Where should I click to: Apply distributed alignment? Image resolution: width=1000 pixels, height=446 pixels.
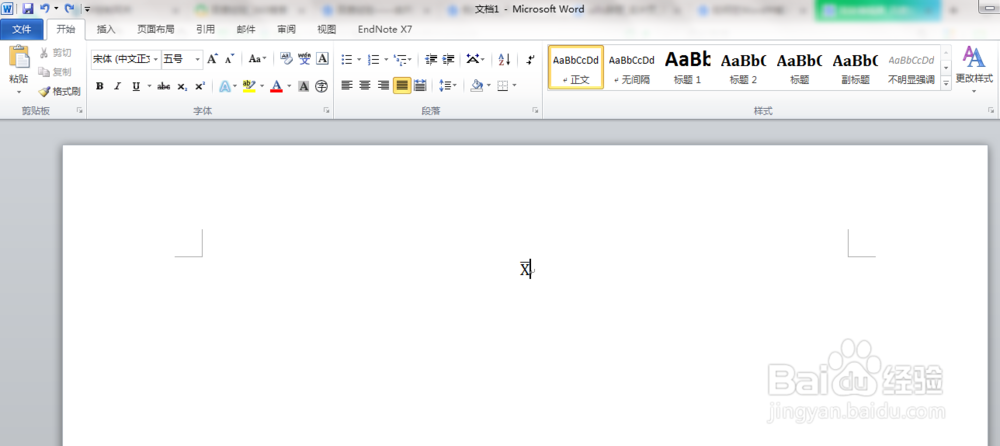[420, 85]
